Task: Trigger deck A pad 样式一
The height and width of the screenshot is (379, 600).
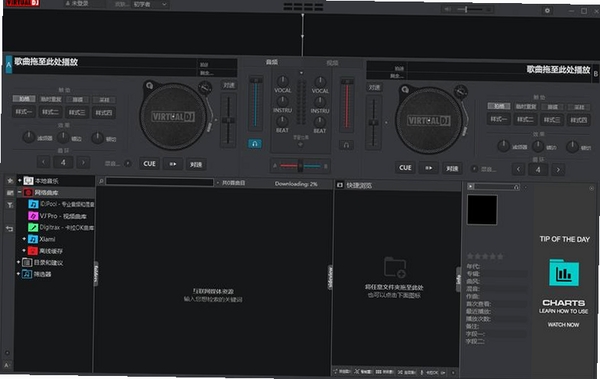Action: click(x=24, y=112)
